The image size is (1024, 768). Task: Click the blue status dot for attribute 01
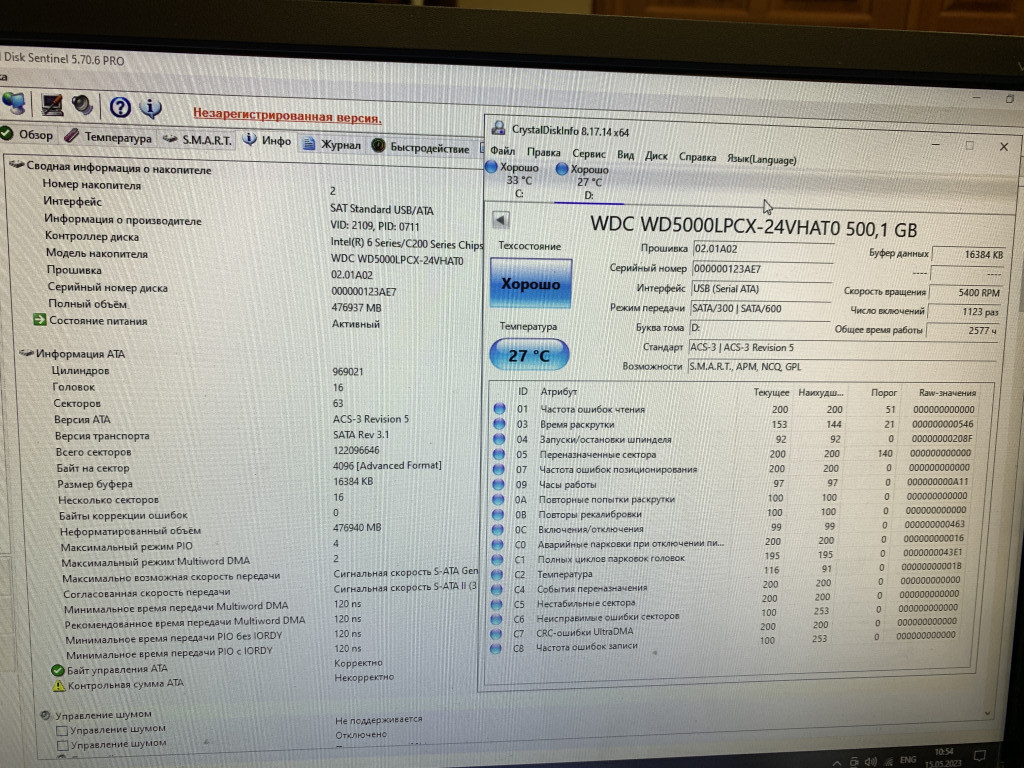coord(500,408)
